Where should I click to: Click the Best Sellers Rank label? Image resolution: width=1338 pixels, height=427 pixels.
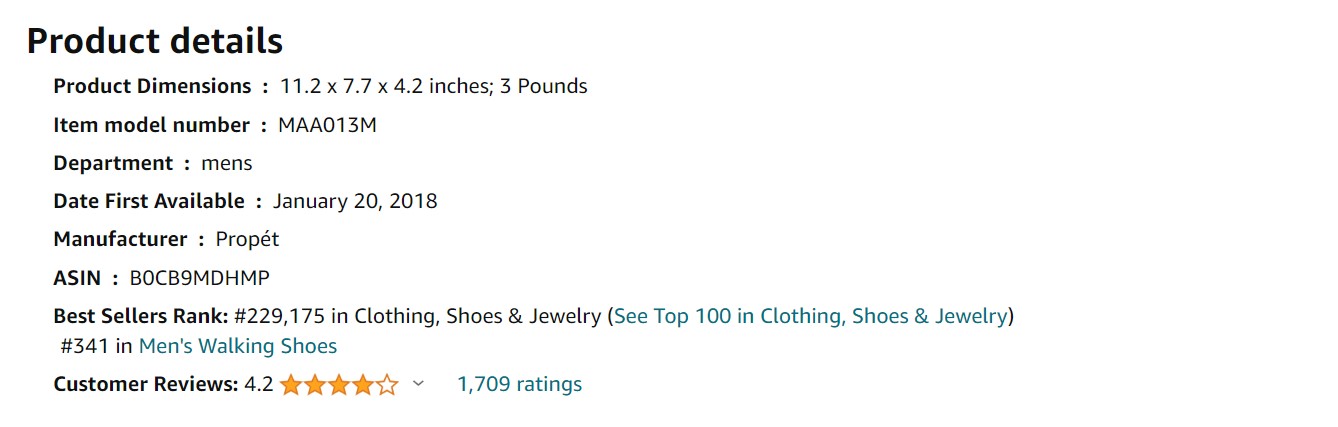(141, 316)
